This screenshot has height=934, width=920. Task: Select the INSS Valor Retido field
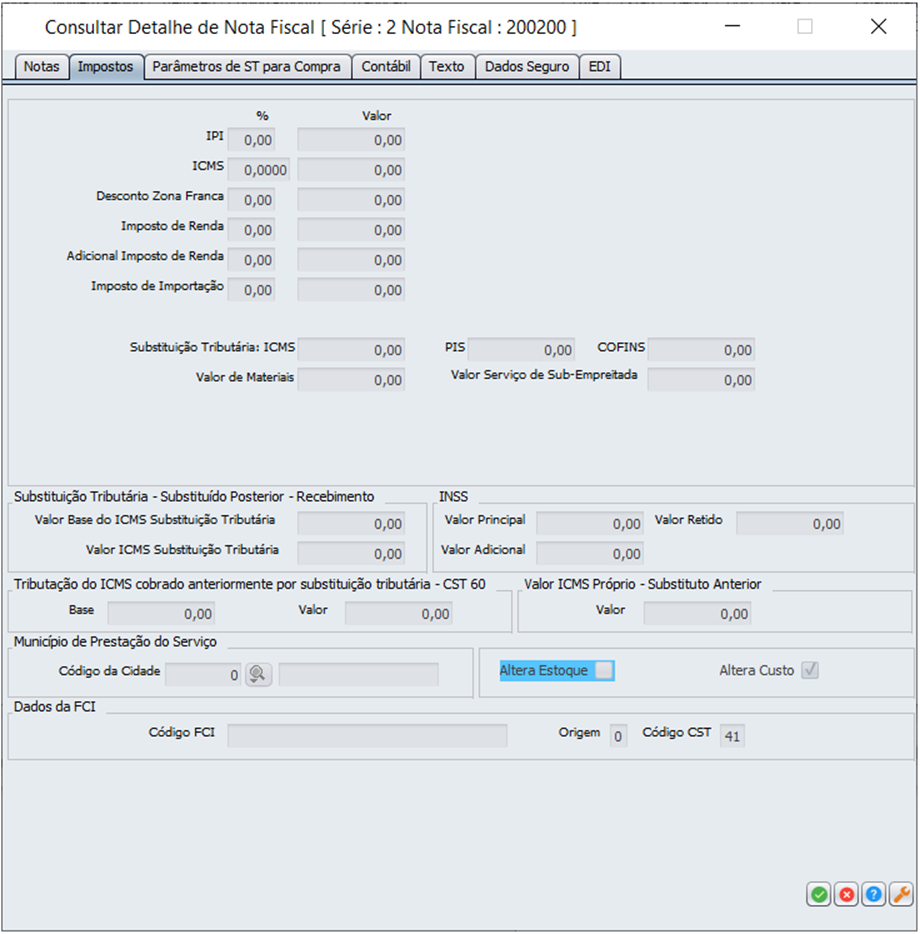pos(790,524)
